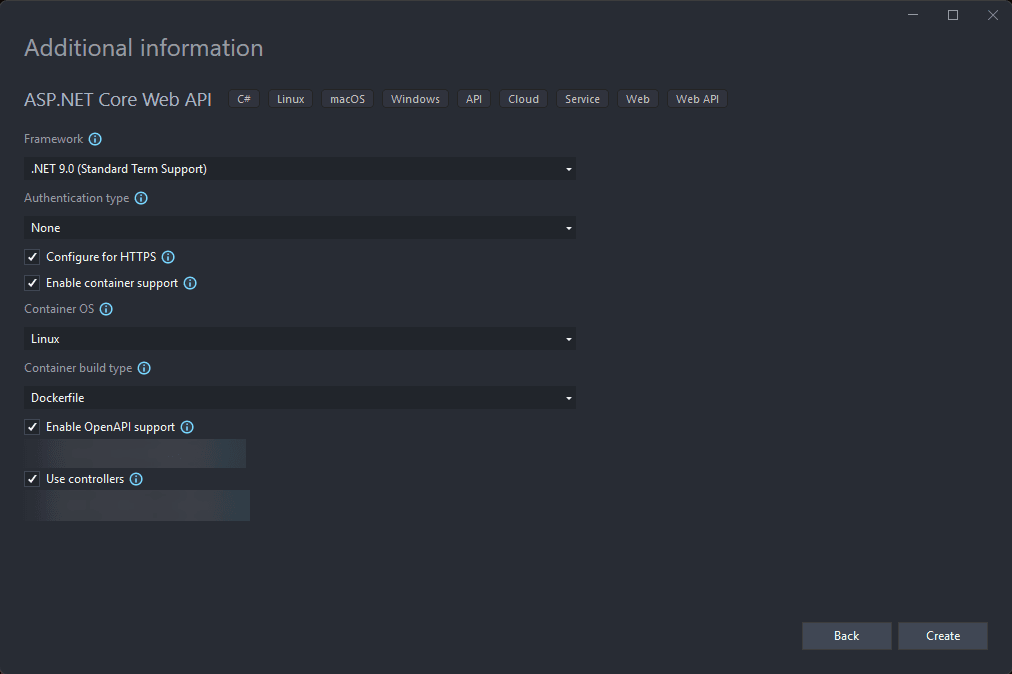Click info icon beside Enable OpenAPI support
Viewport: 1012px width, 674px height.
[x=187, y=427]
